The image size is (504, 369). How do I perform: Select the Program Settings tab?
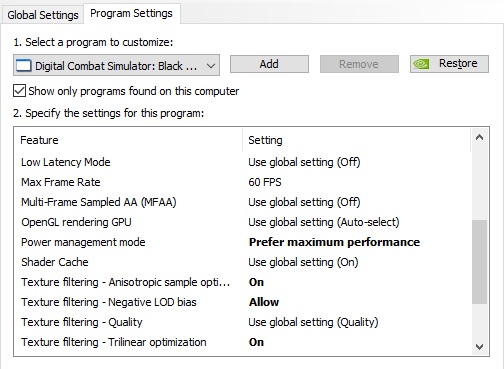pyautogui.click(x=131, y=13)
